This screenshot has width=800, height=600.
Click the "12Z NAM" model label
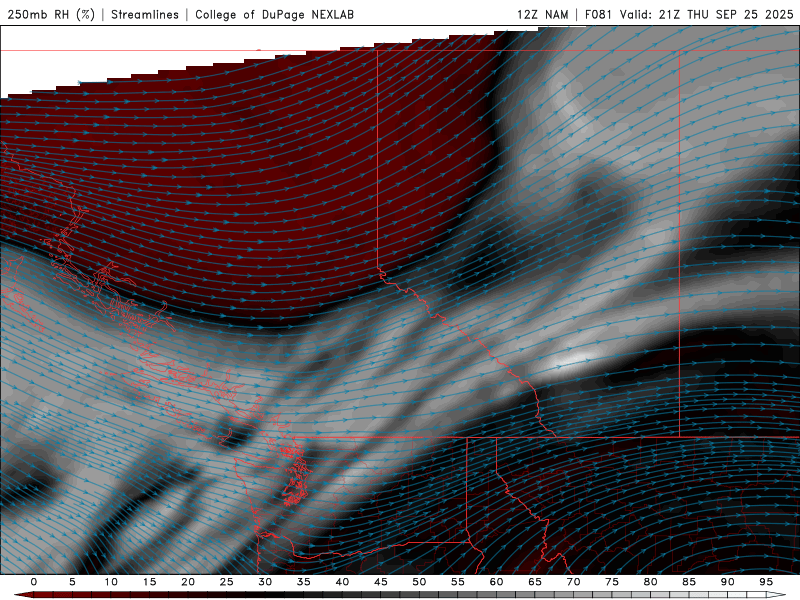[x=542, y=14]
